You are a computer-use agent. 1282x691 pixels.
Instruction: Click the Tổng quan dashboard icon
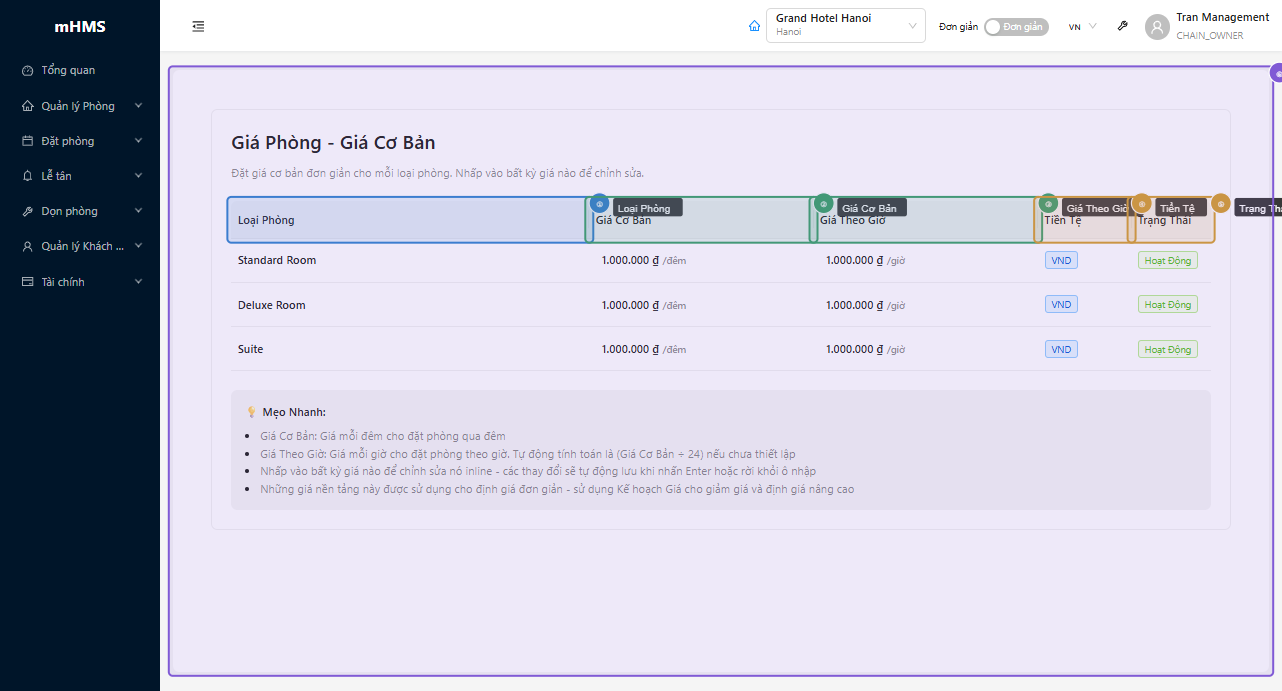28,71
